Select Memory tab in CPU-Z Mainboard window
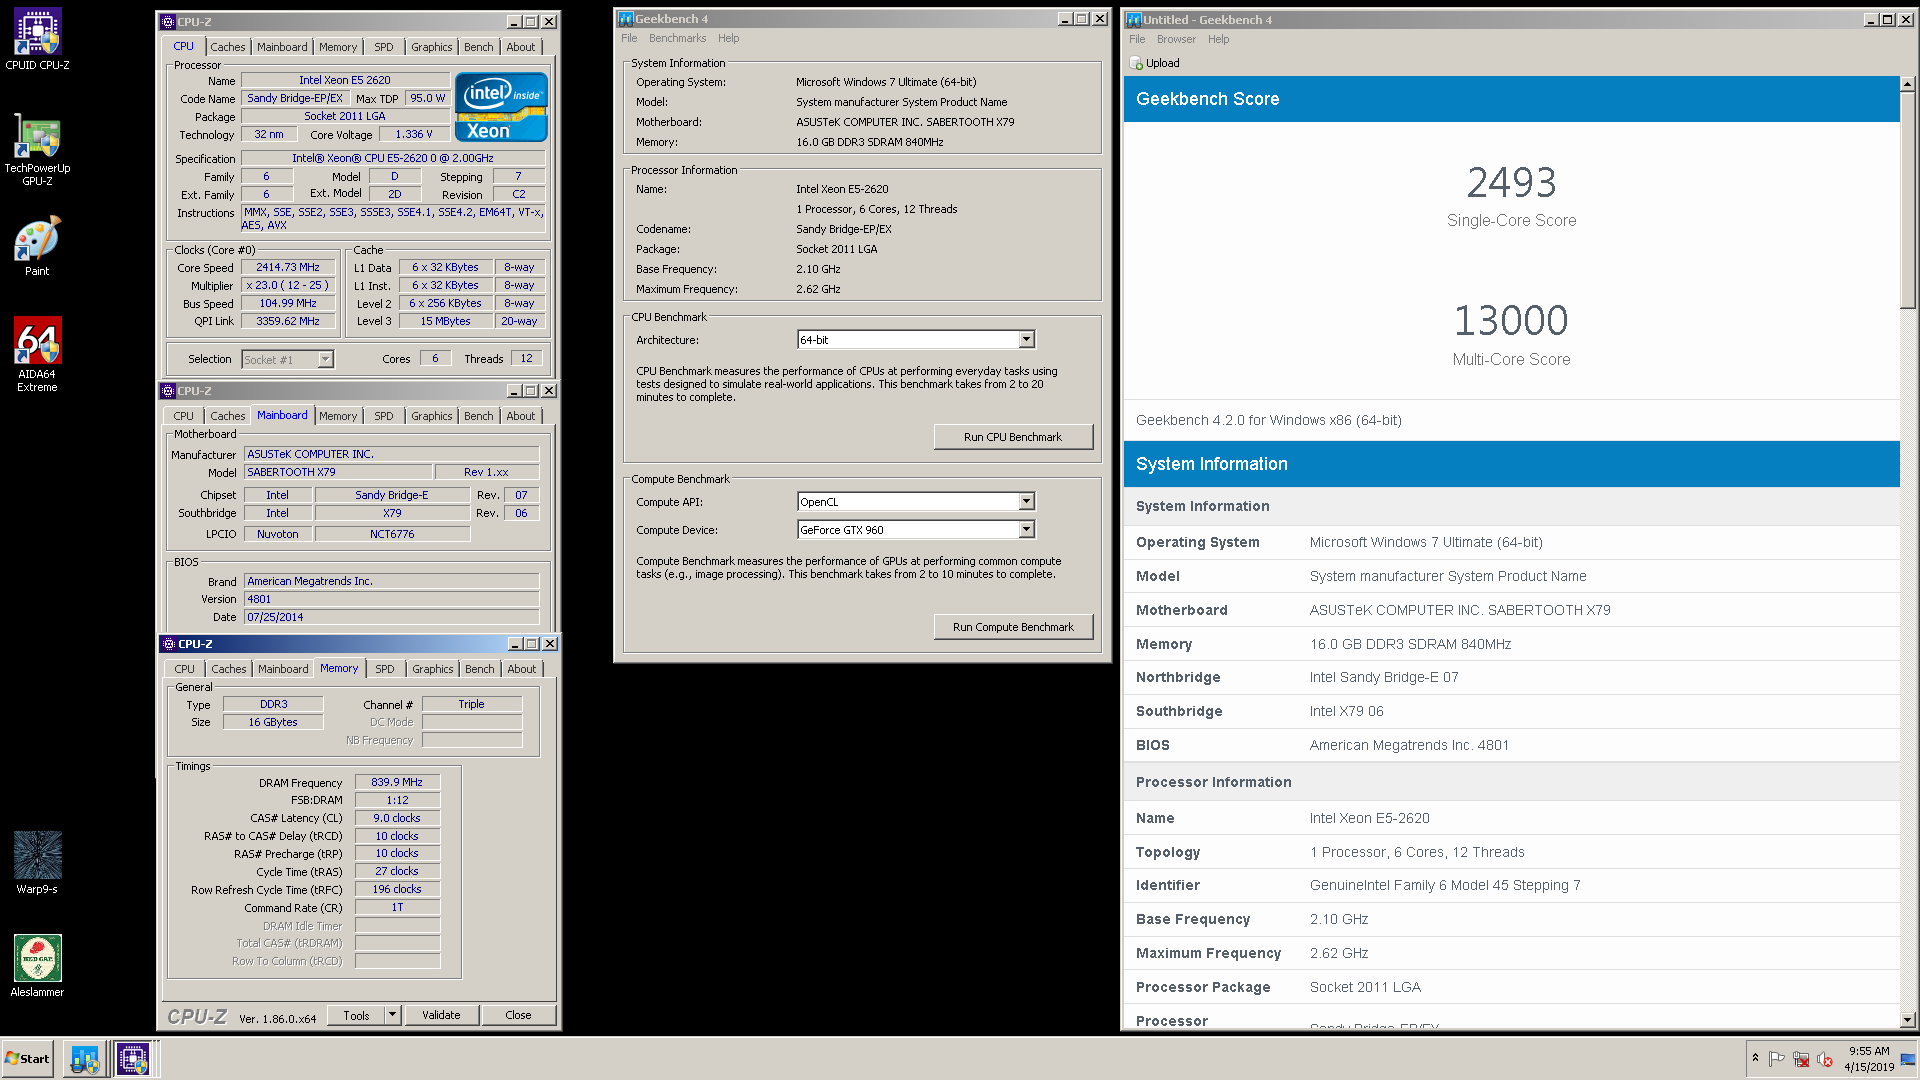 point(338,416)
